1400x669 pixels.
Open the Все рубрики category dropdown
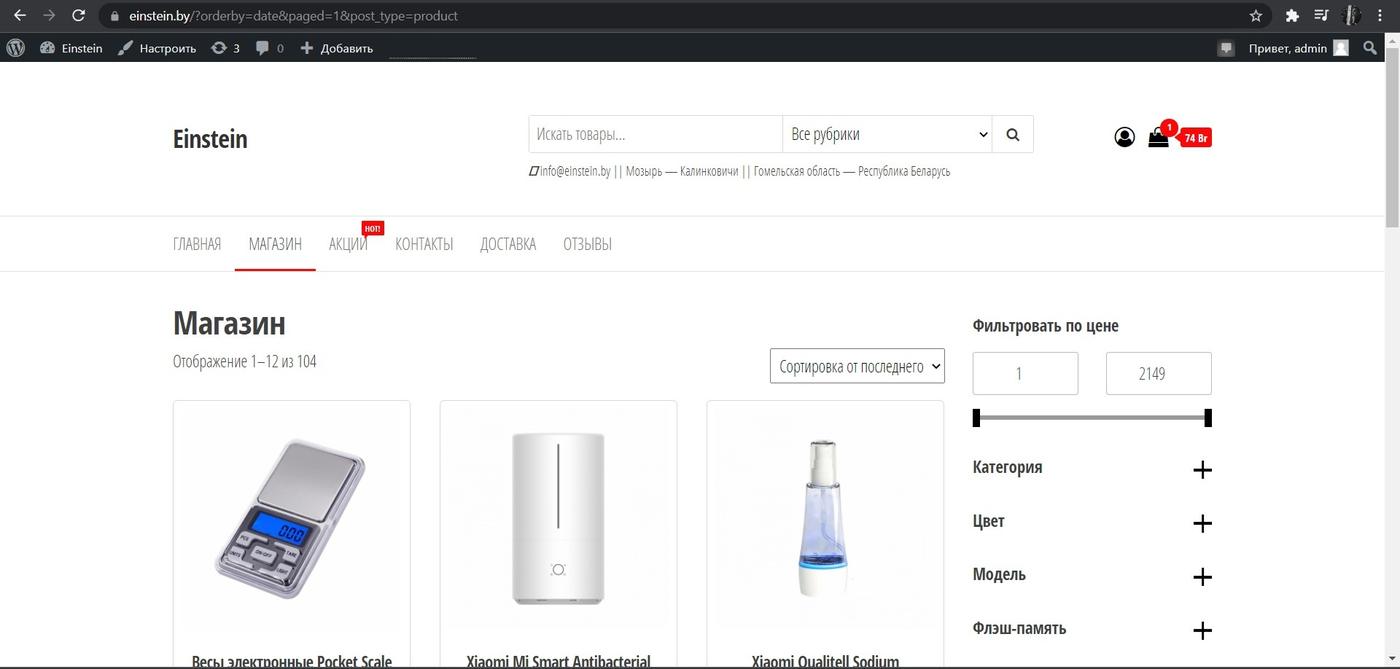(887, 134)
